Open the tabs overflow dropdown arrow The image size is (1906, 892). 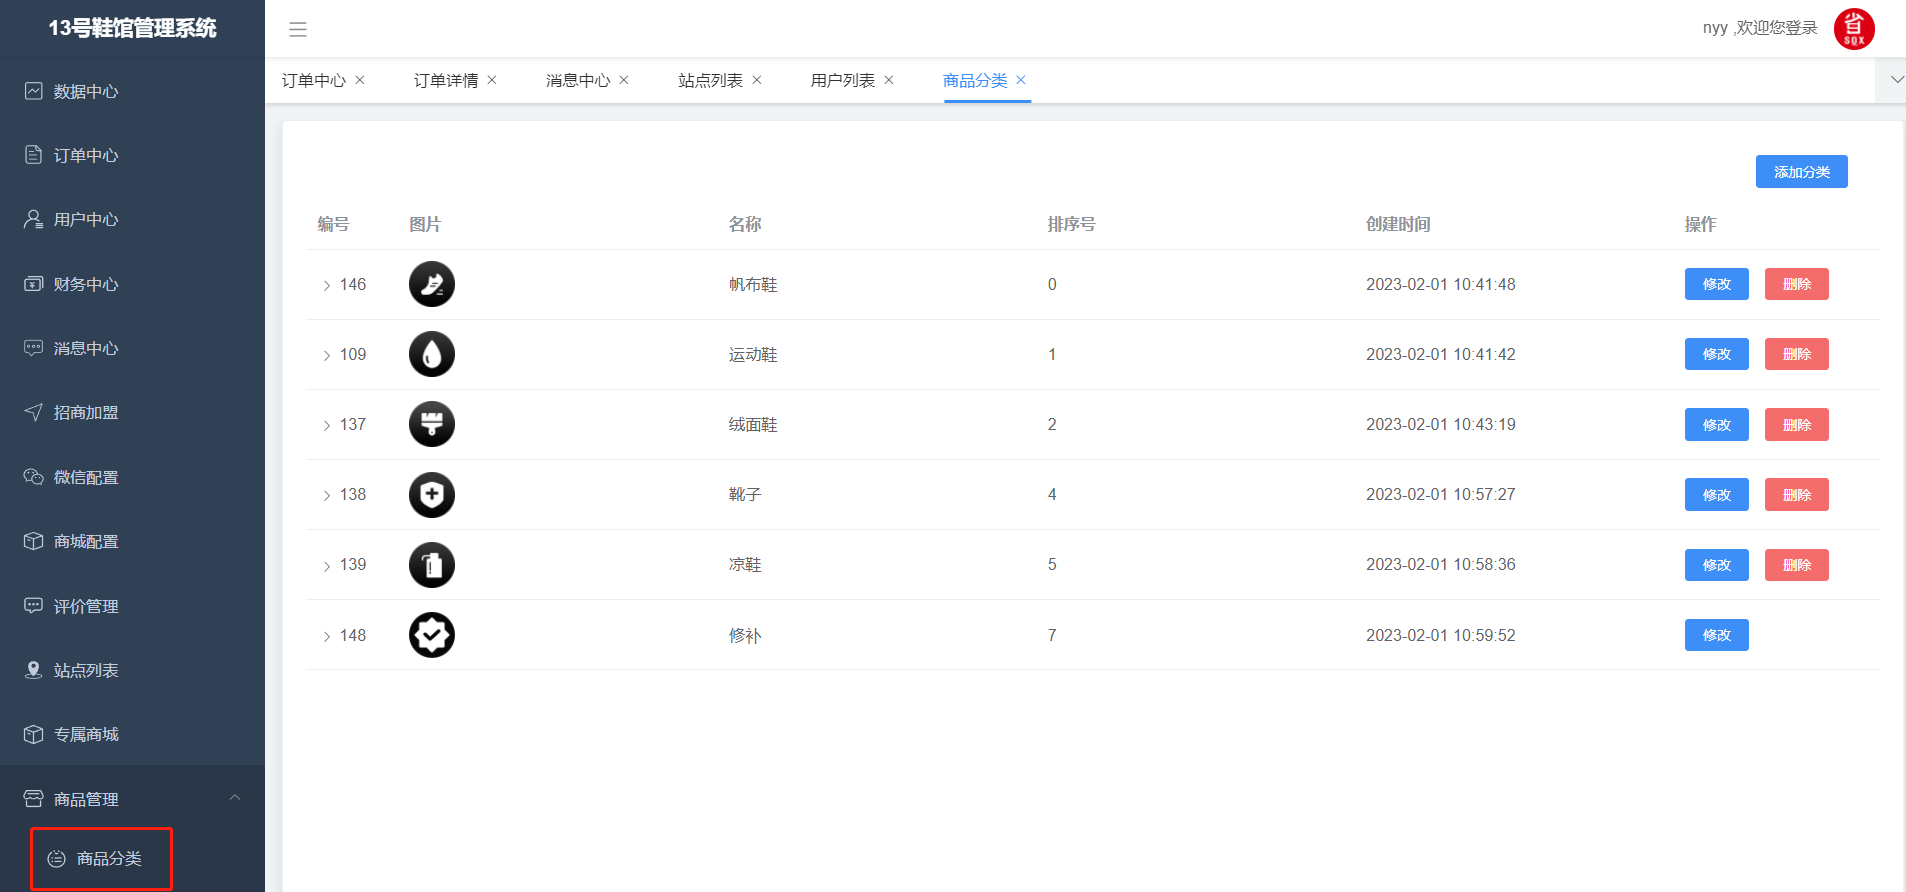tap(1896, 80)
